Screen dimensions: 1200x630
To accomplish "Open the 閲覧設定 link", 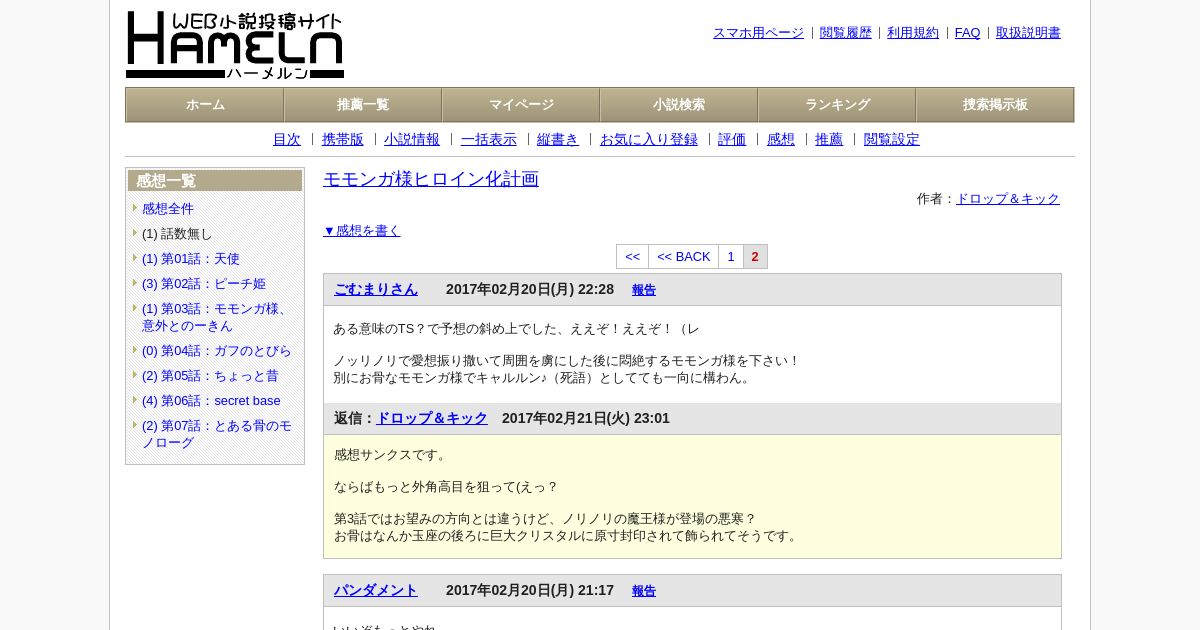I will click(892, 140).
